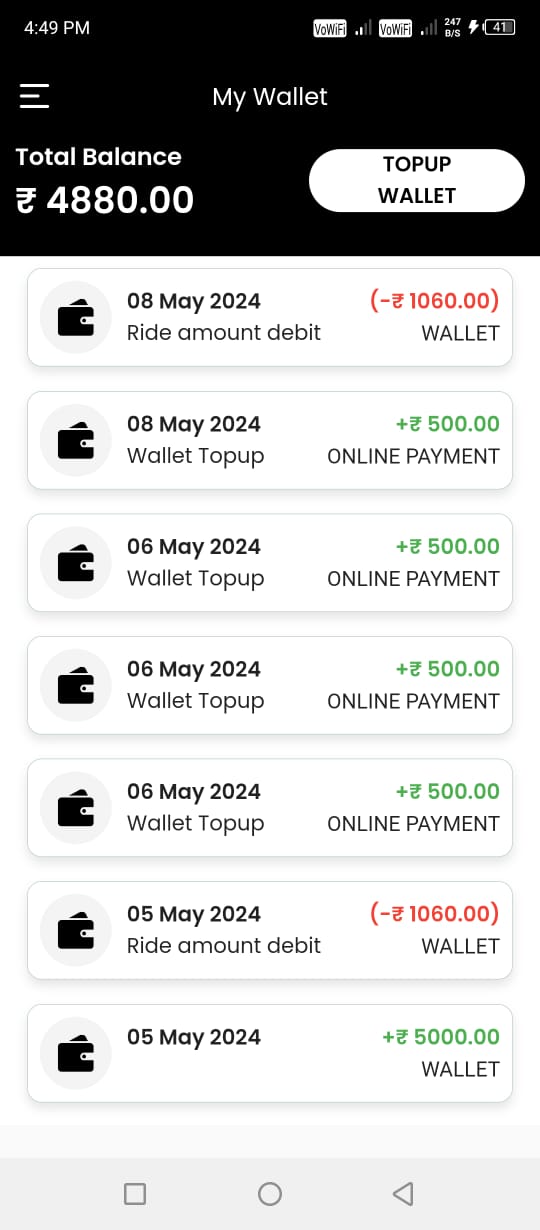The image size is (540, 1230).
Task: Tap the -₹1060.00 amount on 05 May
Action: click(434, 914)
